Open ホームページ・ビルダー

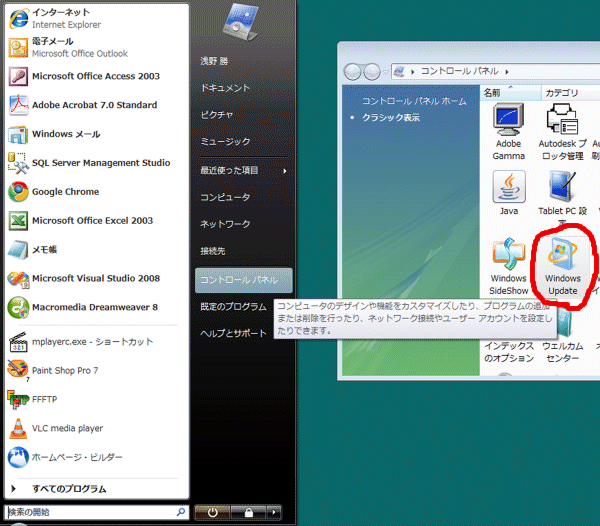click(97, 457)
